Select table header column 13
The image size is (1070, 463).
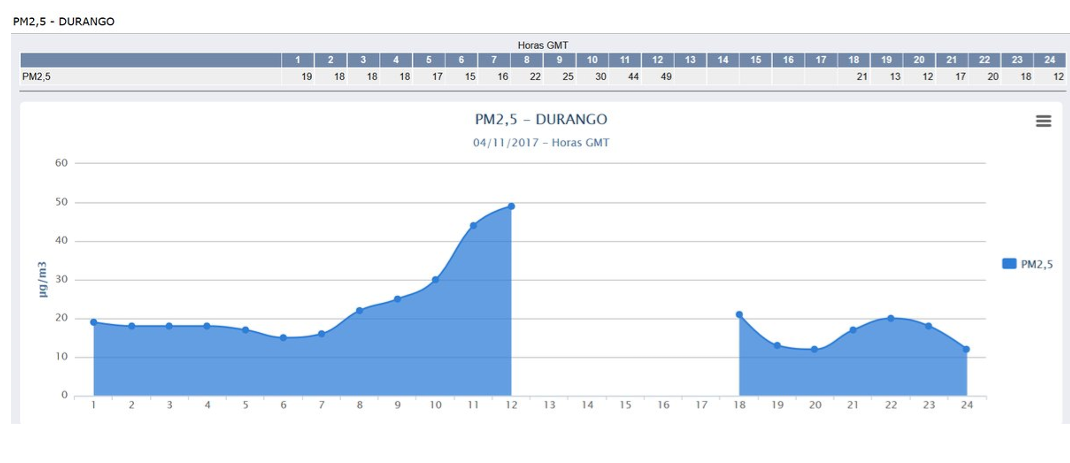[x=690, y=60]
